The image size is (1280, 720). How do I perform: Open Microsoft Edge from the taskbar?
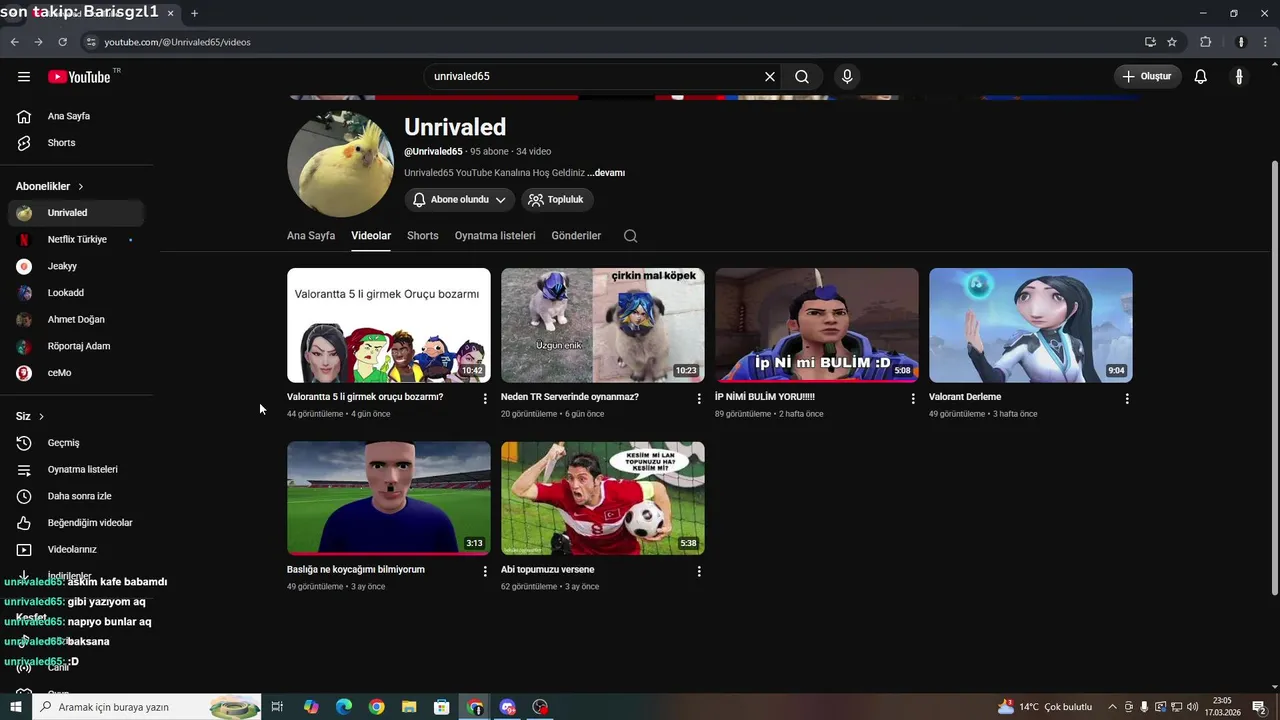point(343,707)
